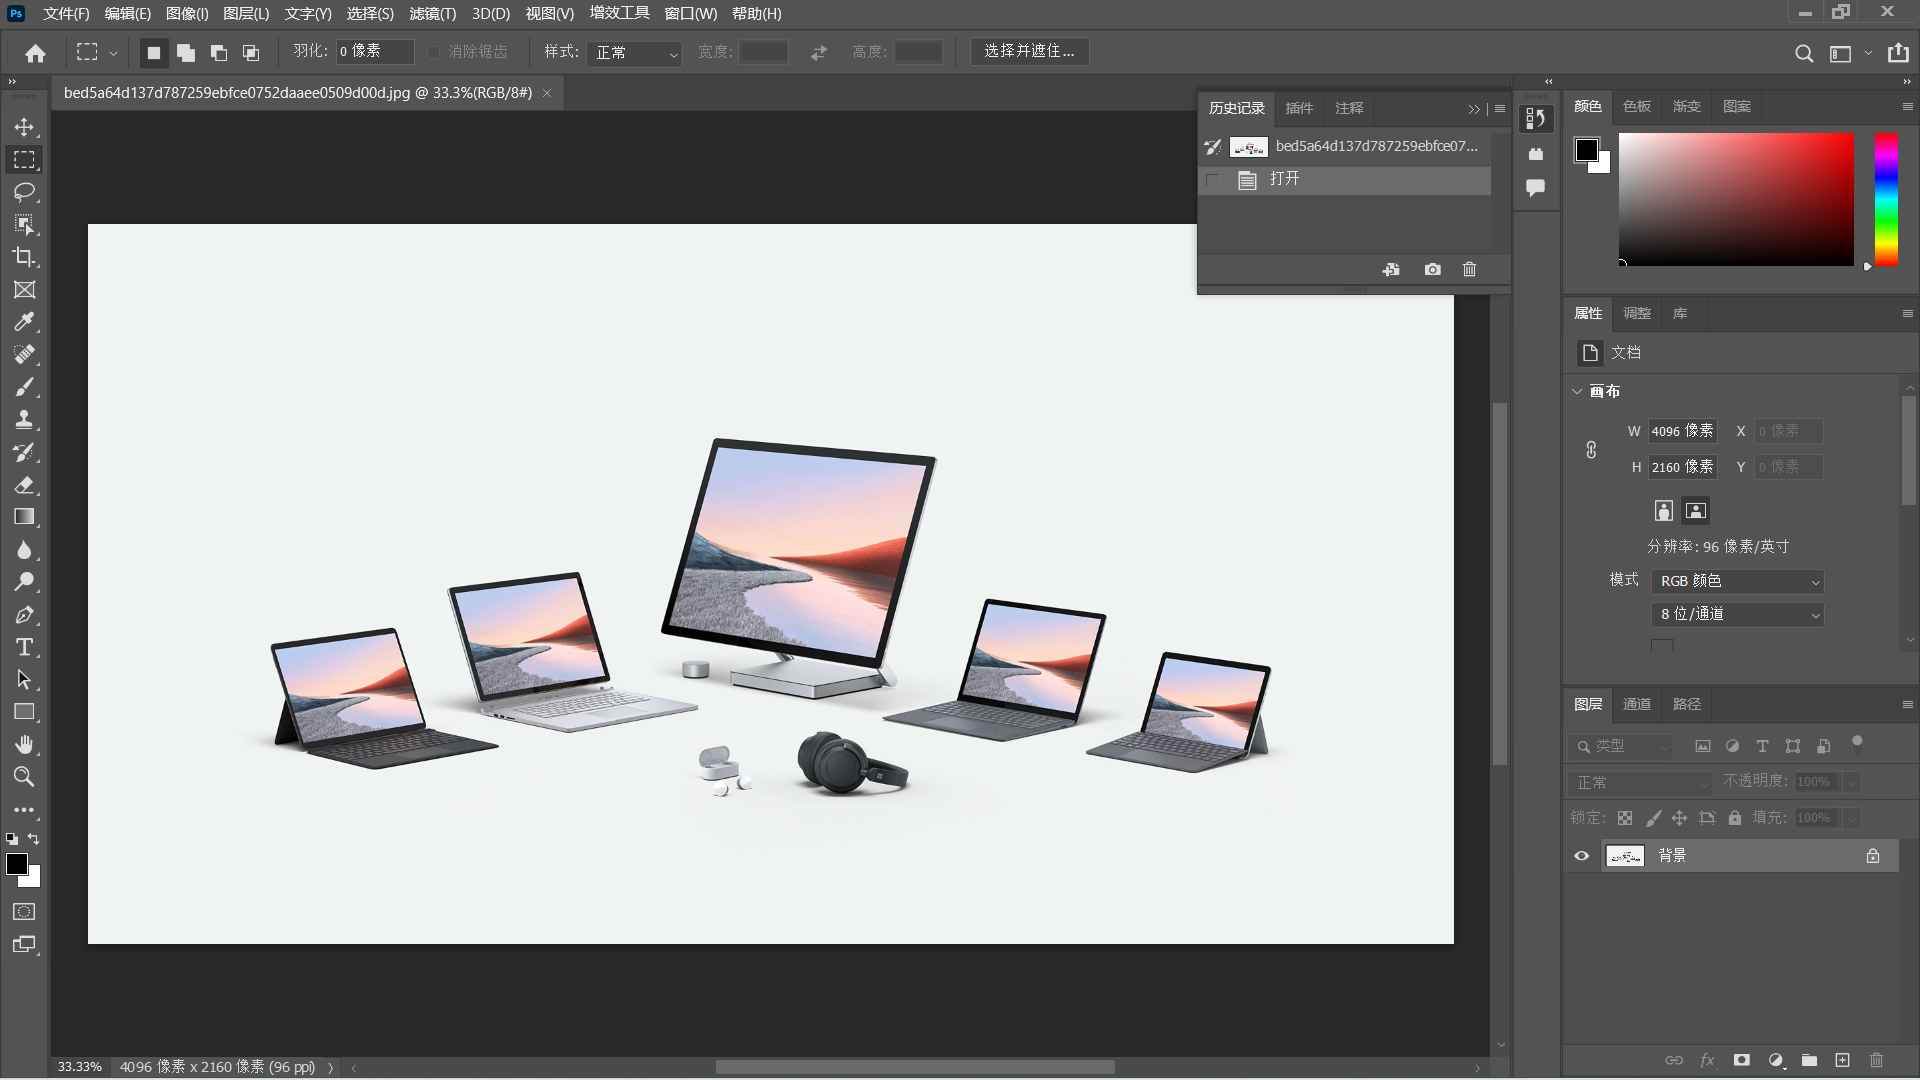
Task: Select the Clone Stamp tool
Action: [24, 420]
